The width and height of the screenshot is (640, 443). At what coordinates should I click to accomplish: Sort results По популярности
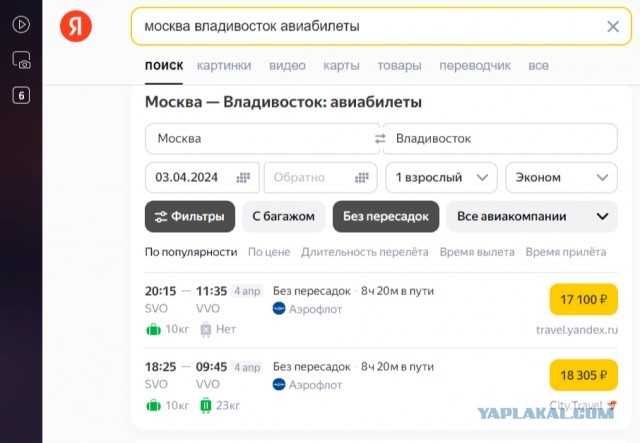point(191,252)
